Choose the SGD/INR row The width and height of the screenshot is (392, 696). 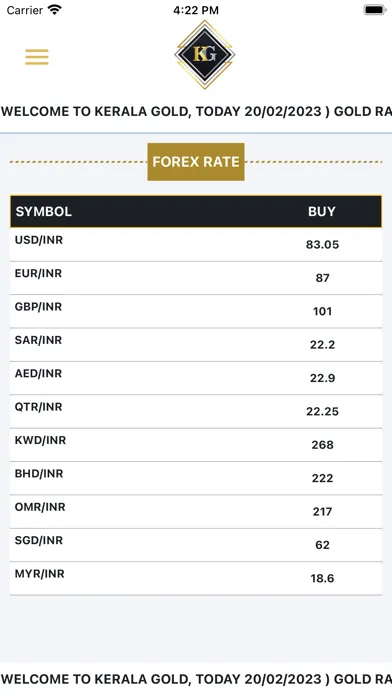pyautogui.click(x=196, y=545)
